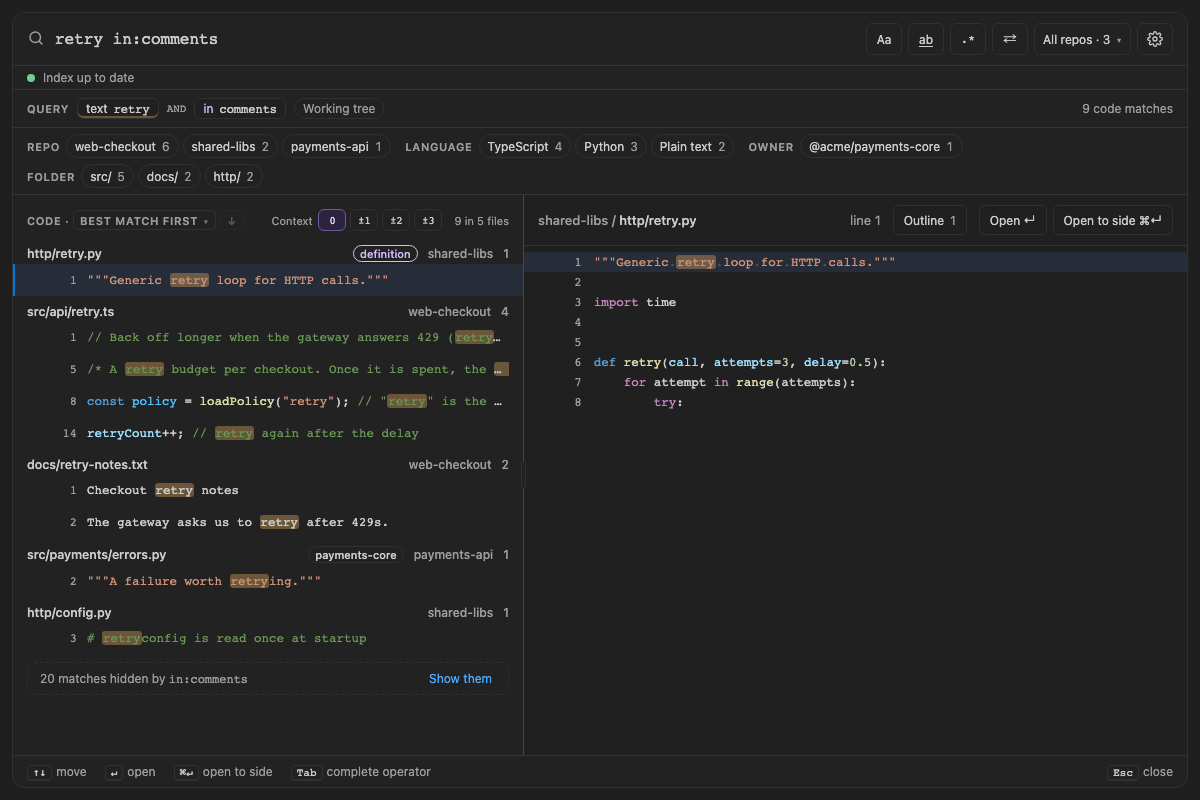Select src/payments/errors.py file header
Image resolution: width=1200 pixels, height=800 pixels.
pyautogui.click(x=268, y=555)
